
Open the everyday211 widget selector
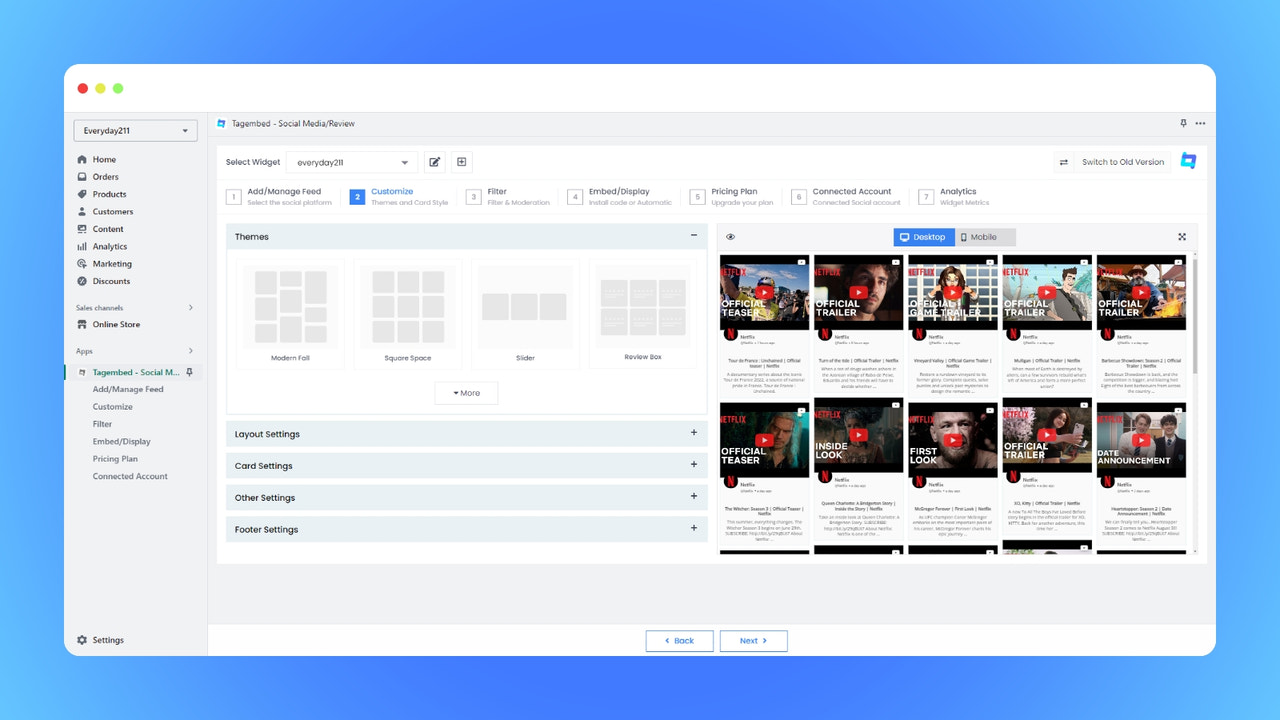(x=352, y=162)
